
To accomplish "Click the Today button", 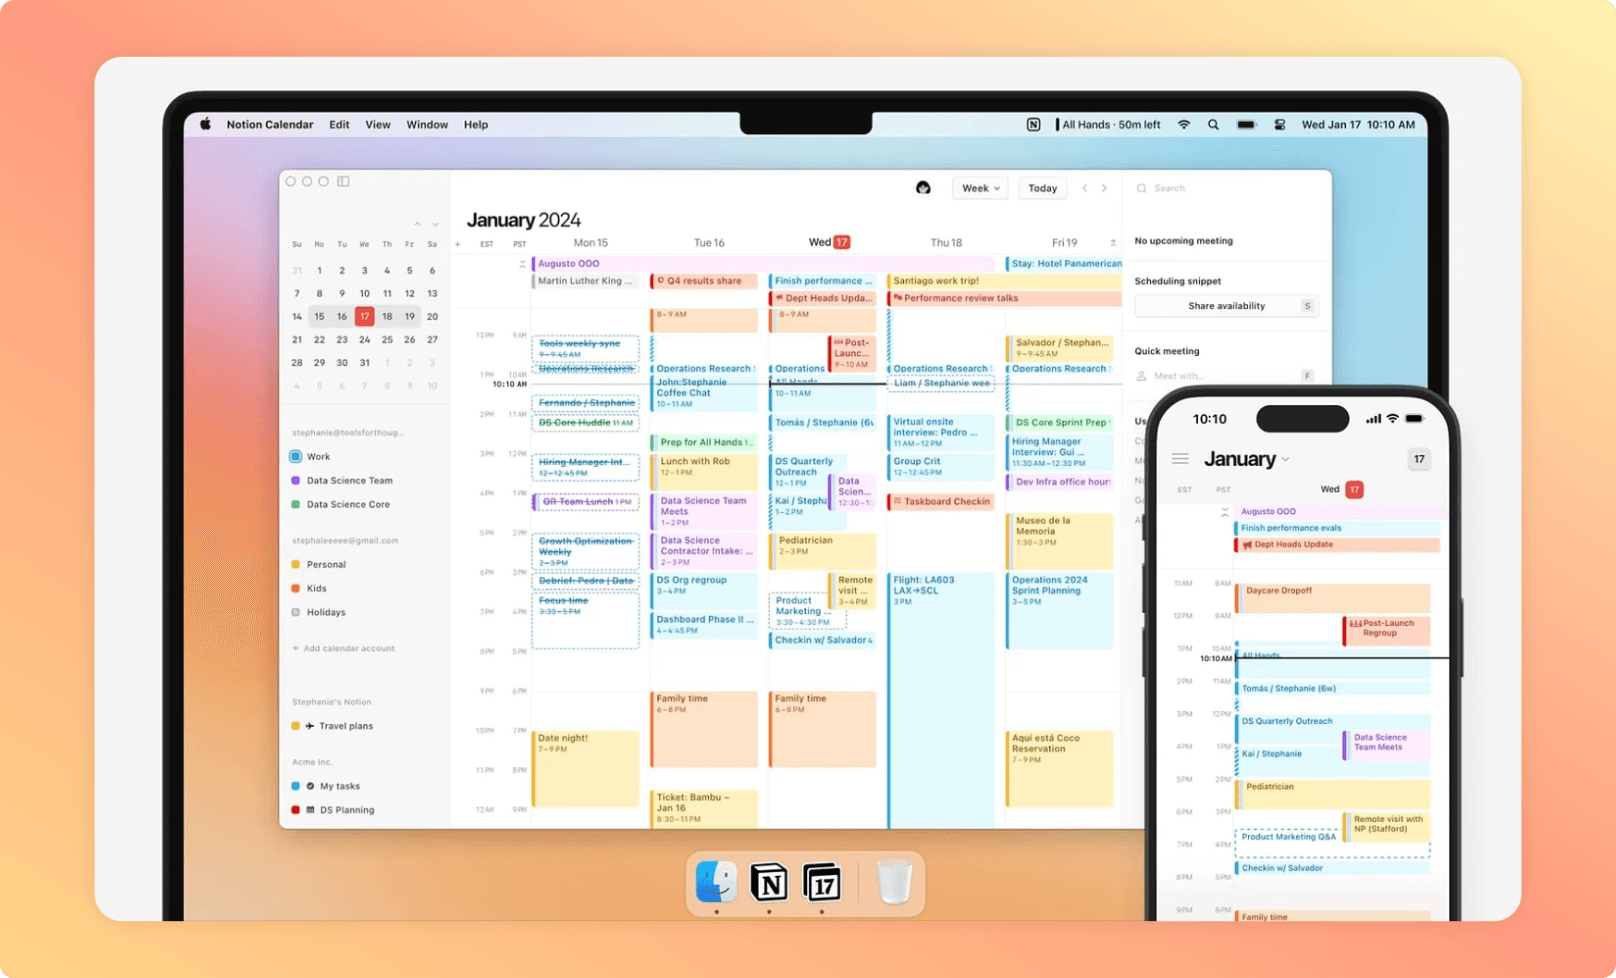I will pyautogui.click(x=1043, y=188).
